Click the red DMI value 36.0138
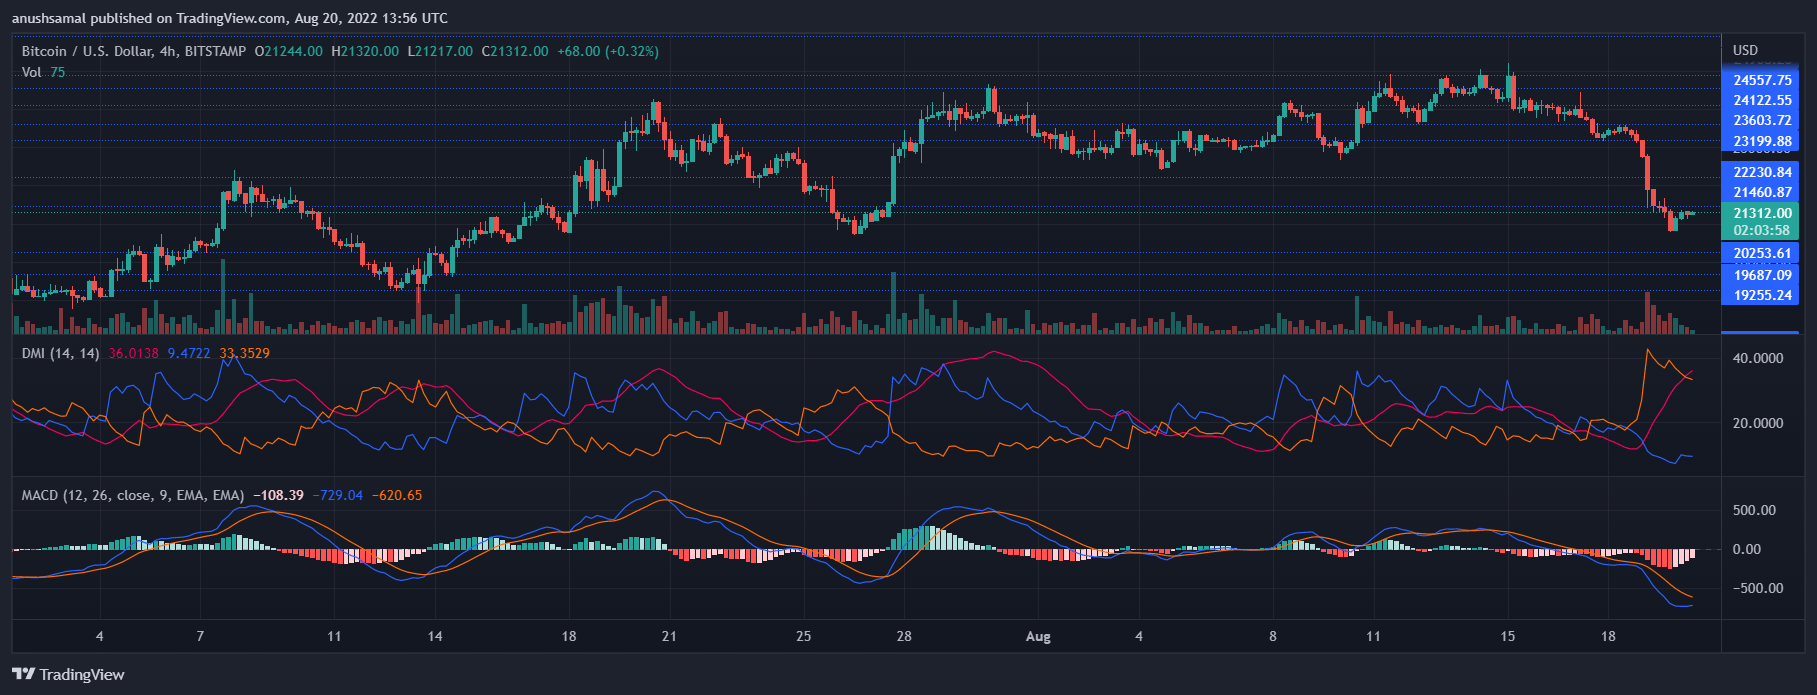 (133, 353)
